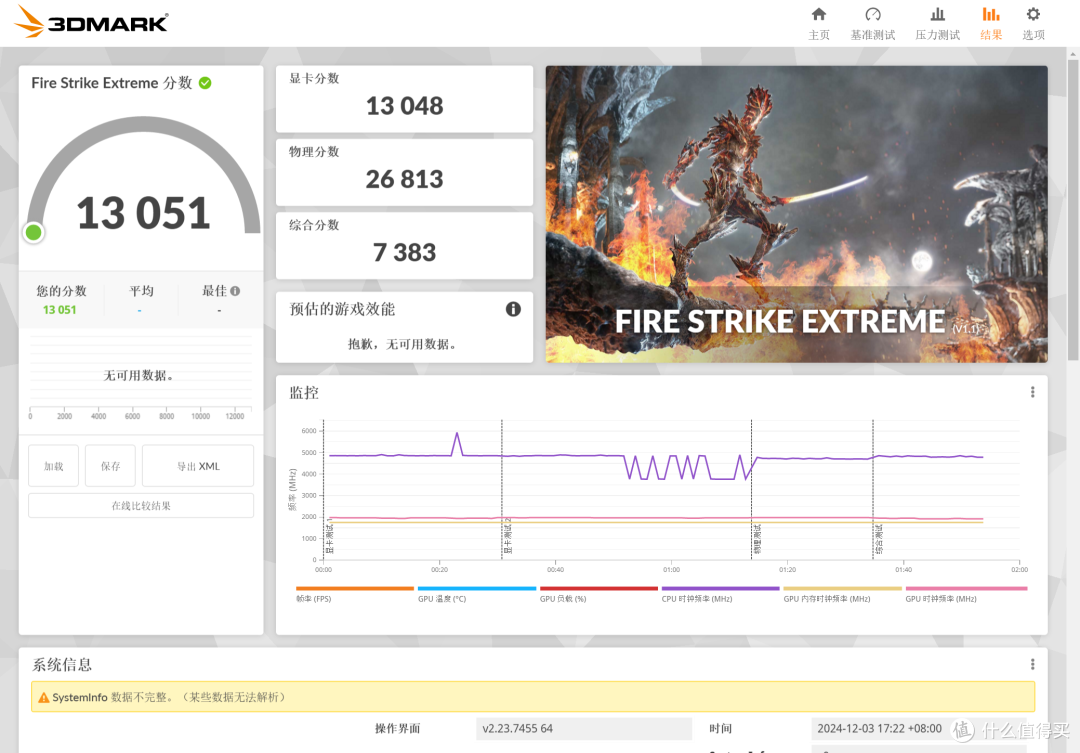This screenshot has width=1080, height=753.
Task: Click the Fire Strike Extreme artwork image
Action: (796, 214)
